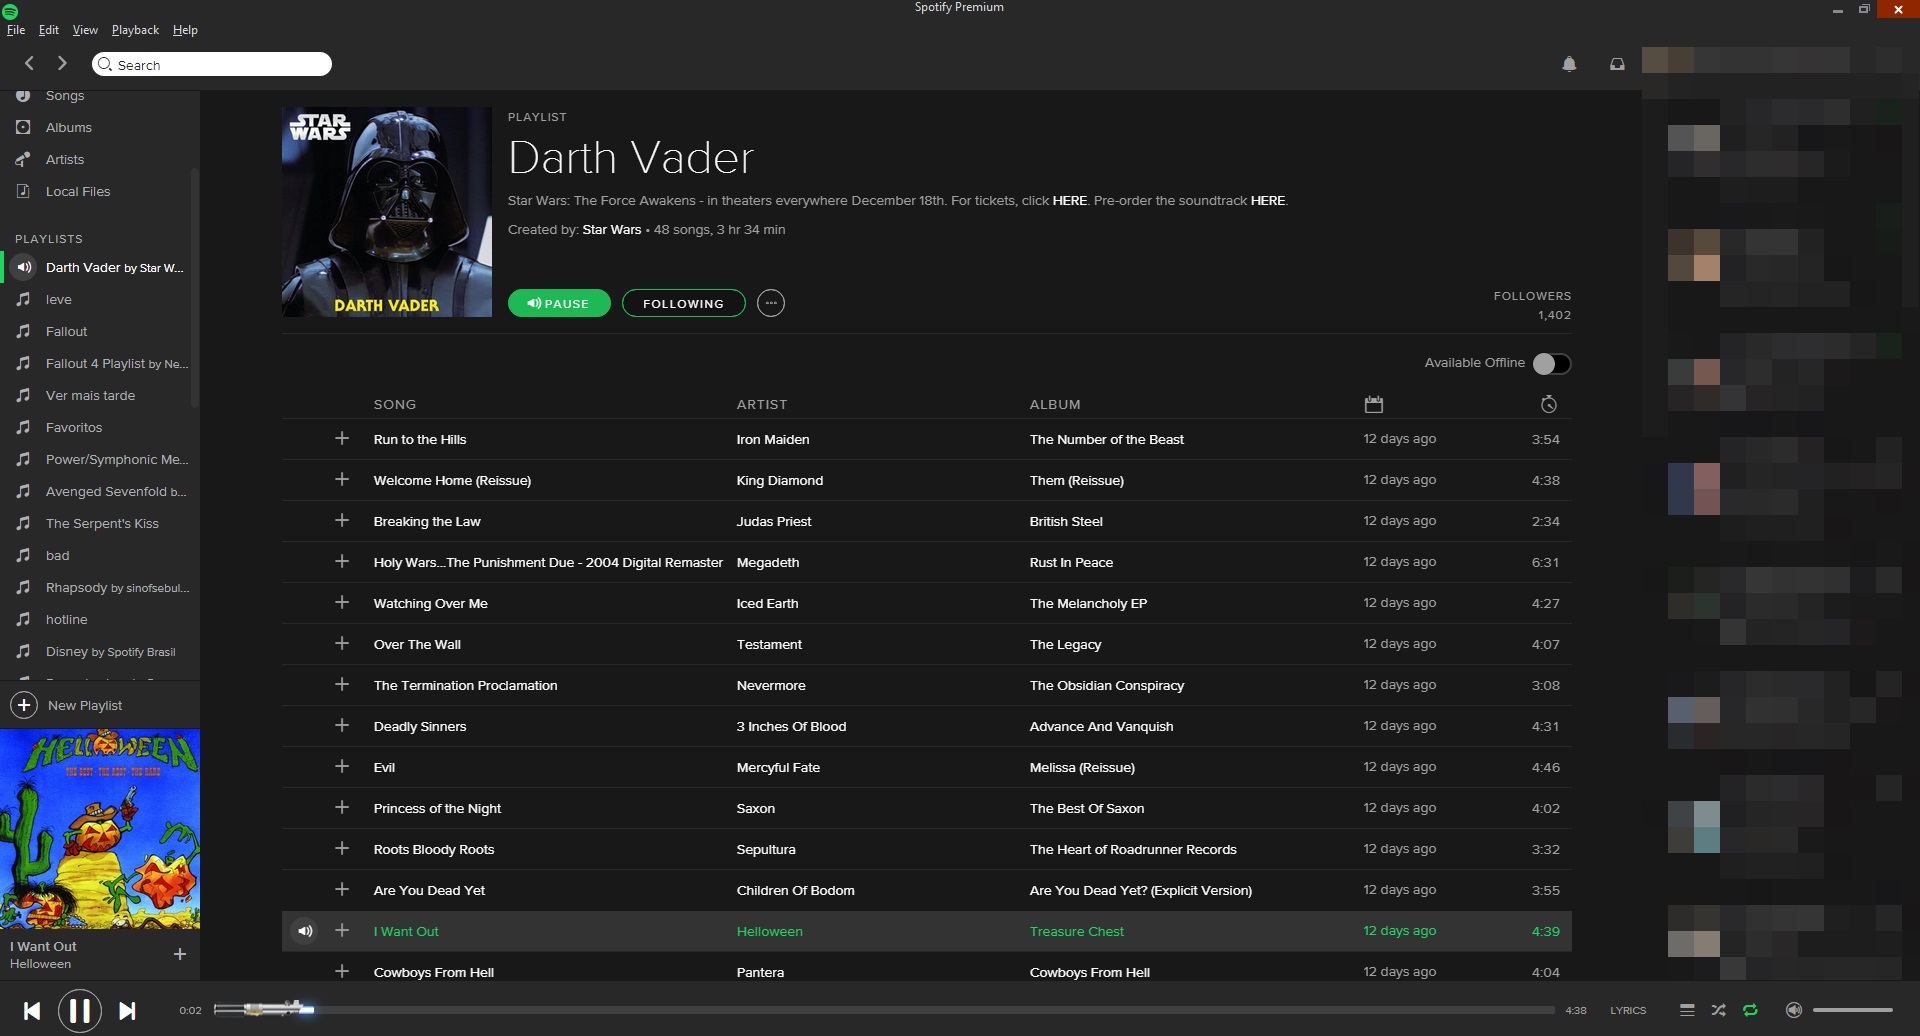
Task: Add Are You Dead Yet to library
Action: point(342,889)
